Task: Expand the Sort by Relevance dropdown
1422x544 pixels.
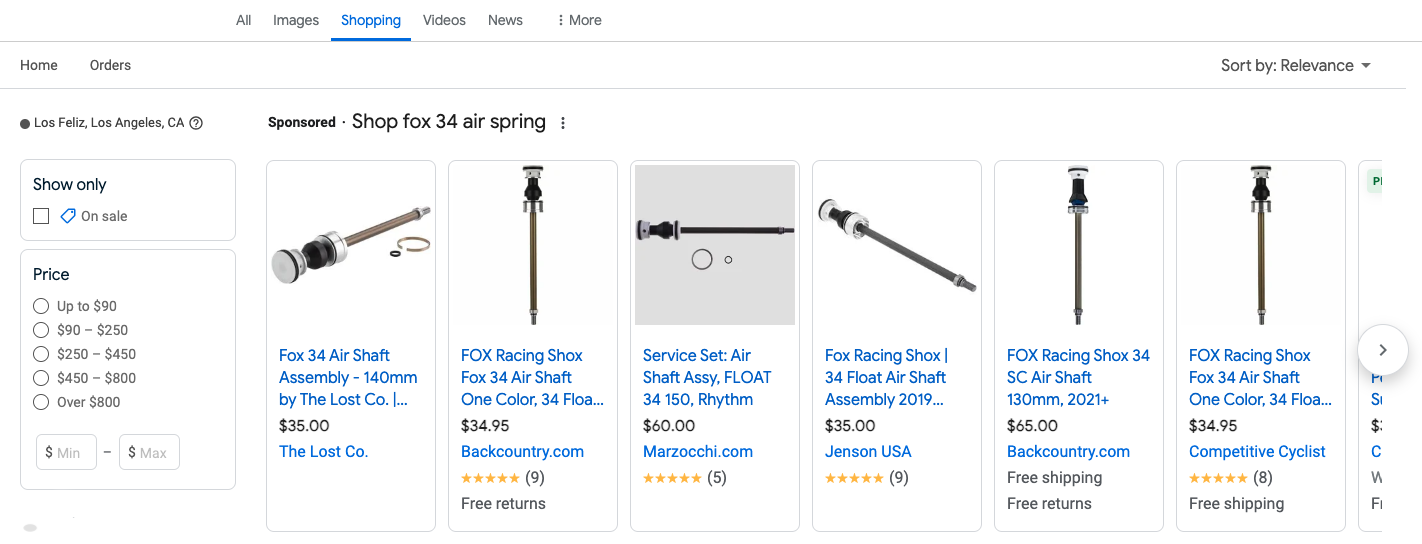Action: [x=1295, y=65]
